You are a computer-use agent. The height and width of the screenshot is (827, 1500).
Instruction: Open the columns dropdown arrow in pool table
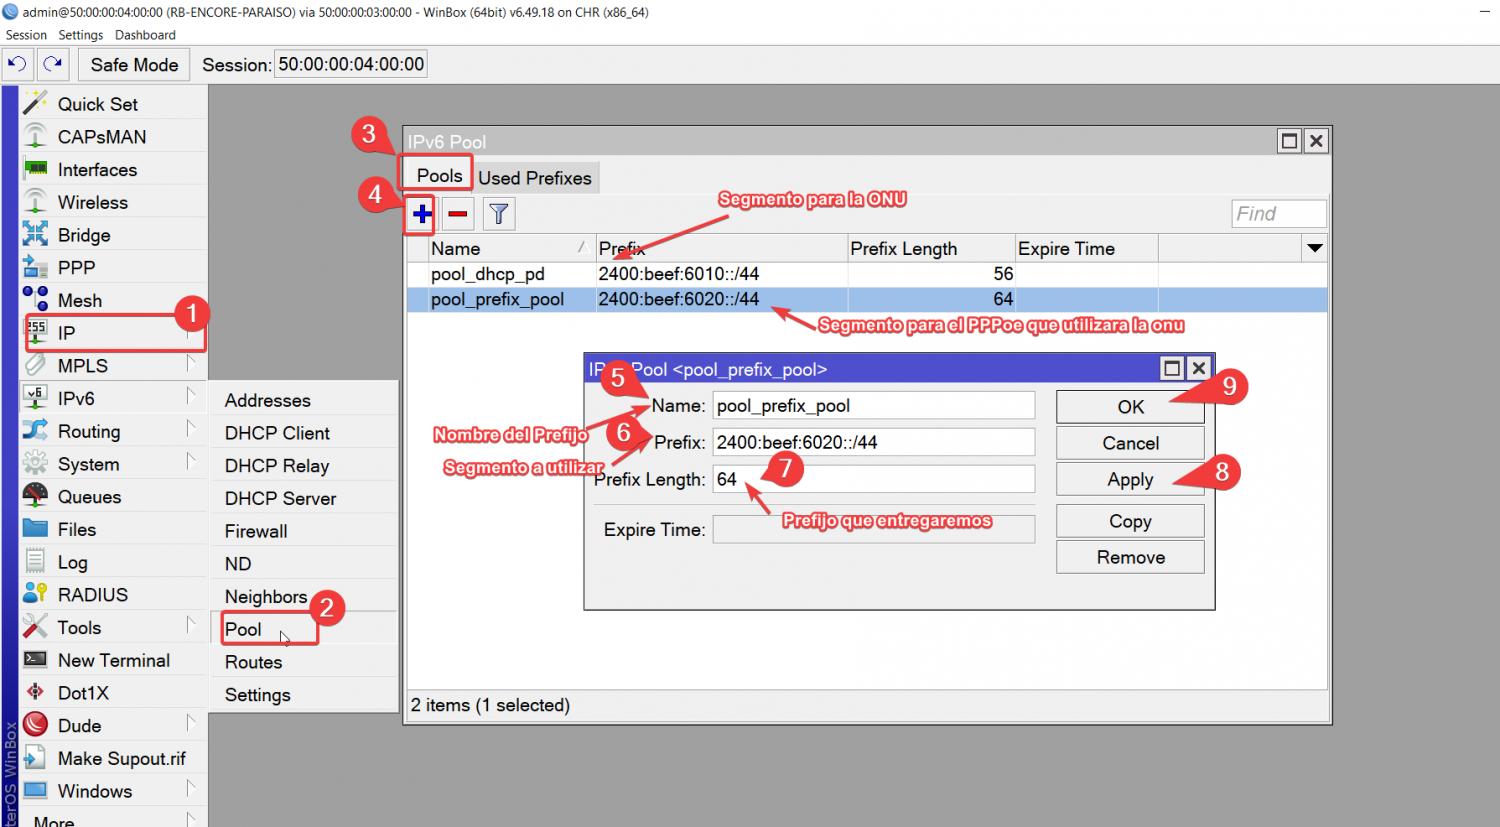[1314, 248]
